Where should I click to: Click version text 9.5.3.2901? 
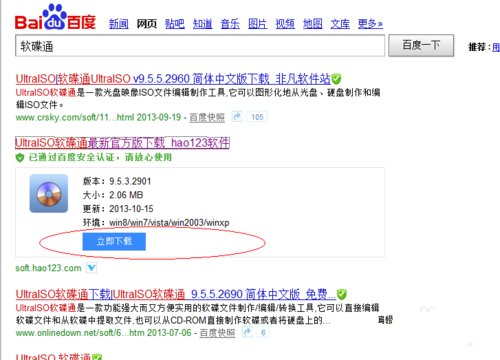pyautogui.click(x=130, y=181)
